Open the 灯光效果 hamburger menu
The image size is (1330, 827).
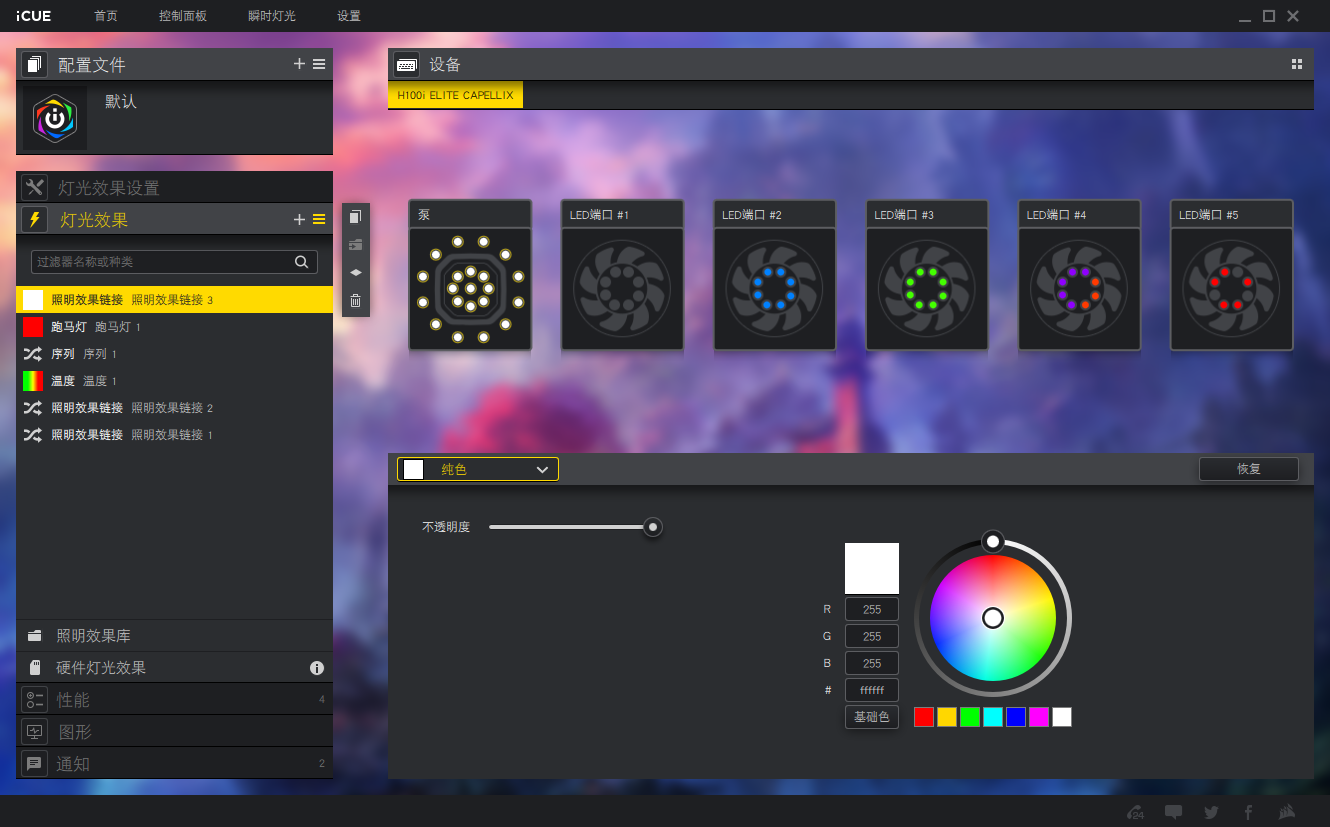pos(319,220)
